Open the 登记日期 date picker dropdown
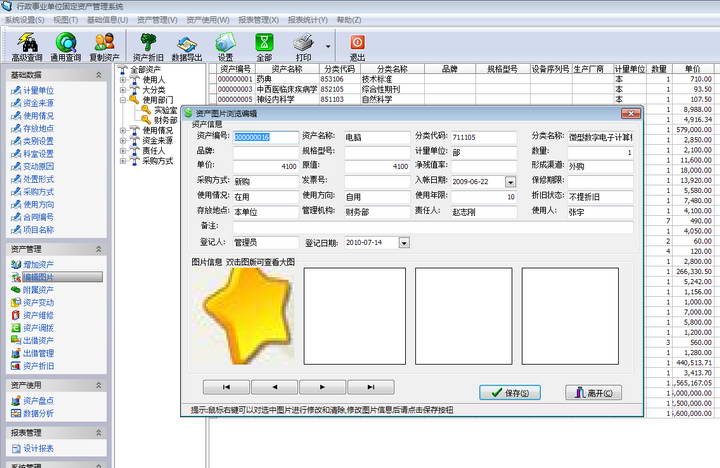 coord(404,242)
